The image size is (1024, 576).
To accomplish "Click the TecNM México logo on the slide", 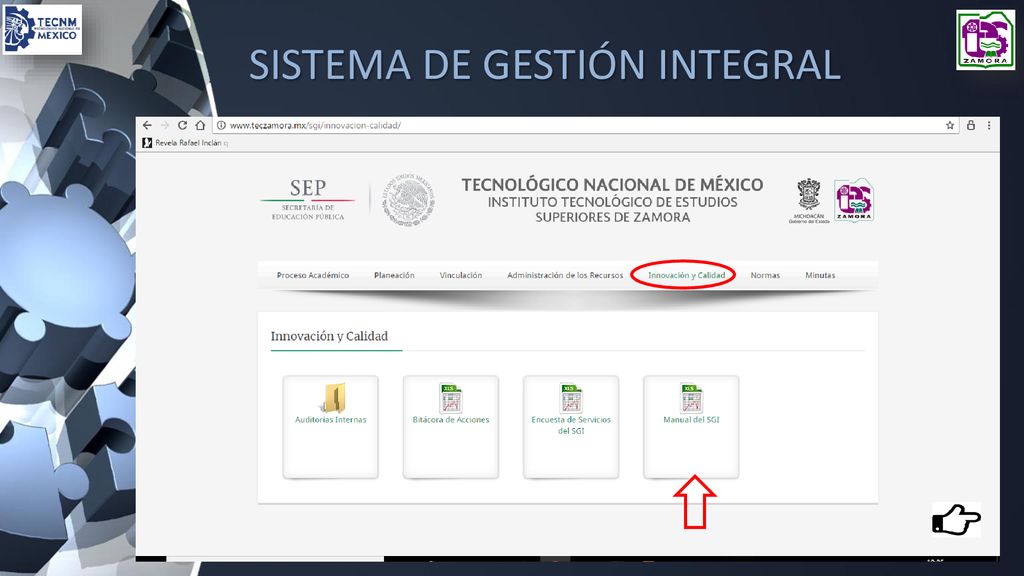I will [x=42, y=29].
